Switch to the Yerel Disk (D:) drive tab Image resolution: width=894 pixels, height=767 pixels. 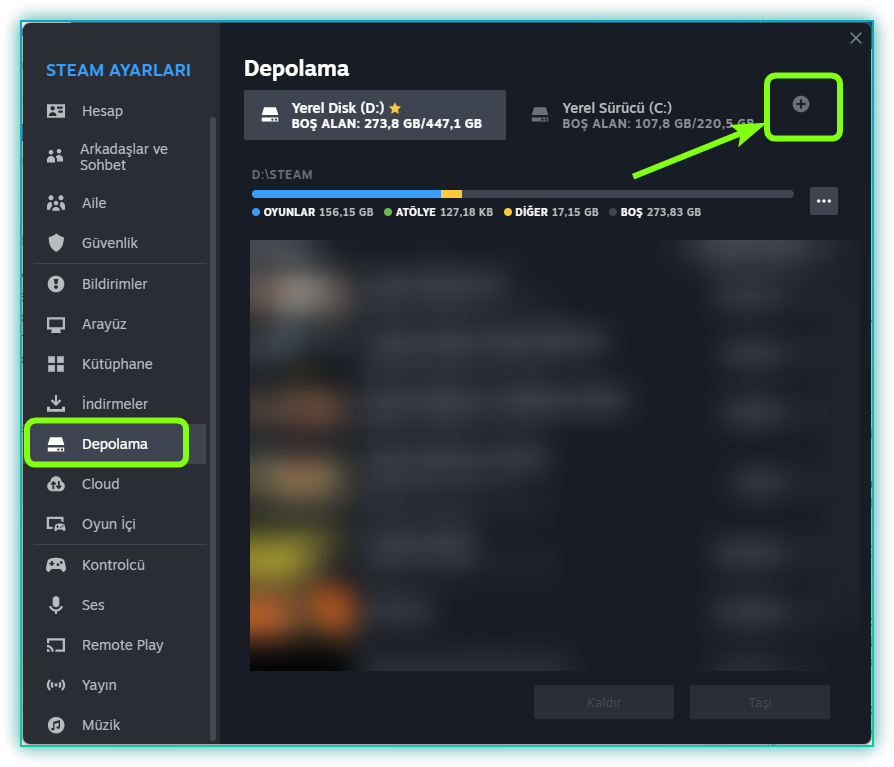tap(375, 115)
